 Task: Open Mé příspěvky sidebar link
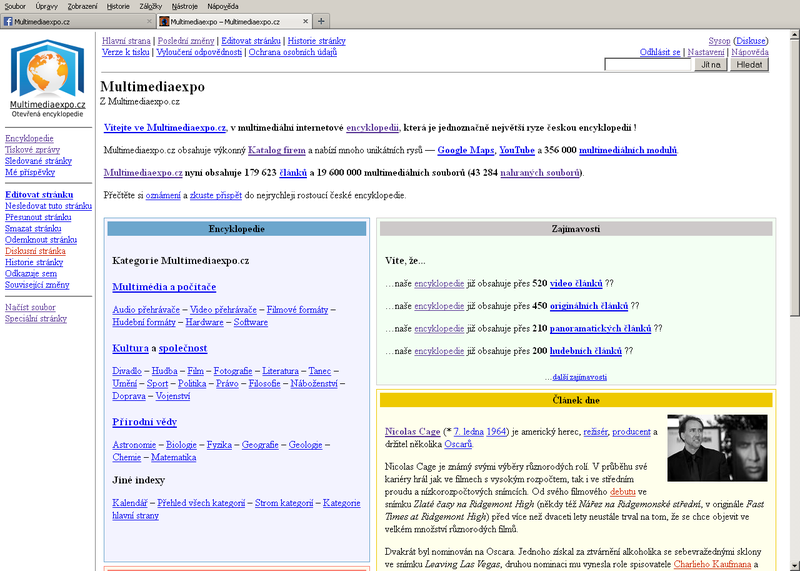tap(30, 172)
